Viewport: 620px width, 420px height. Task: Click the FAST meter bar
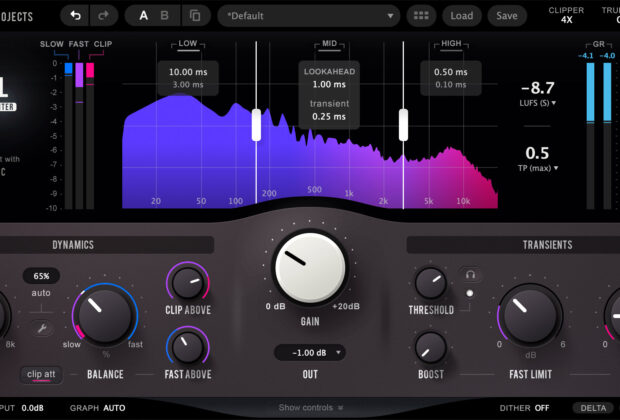pos(79,135)
